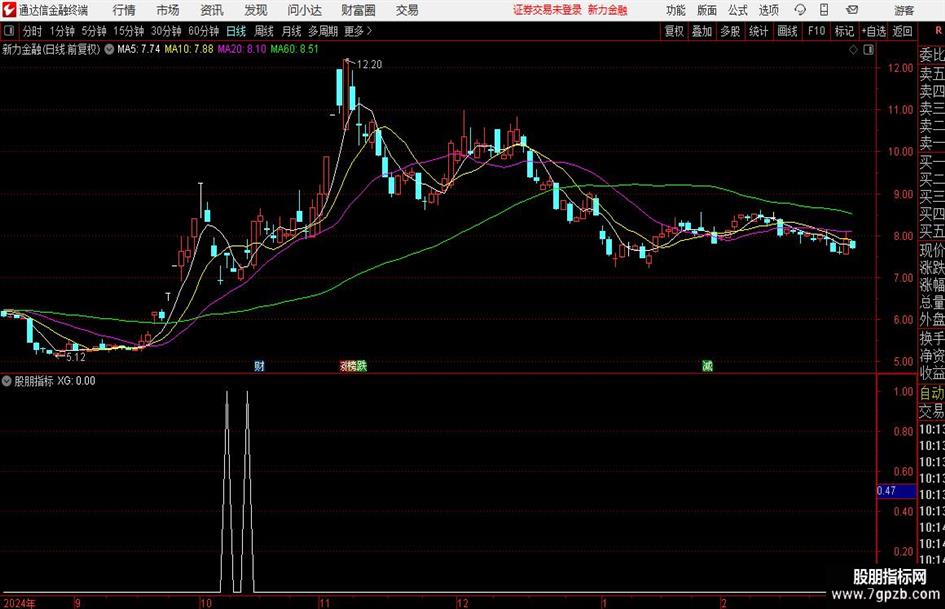This screenshot has height=609, width=945.
Task: Click the 复权 toolbar button
Action: click(x=674, y=31)
